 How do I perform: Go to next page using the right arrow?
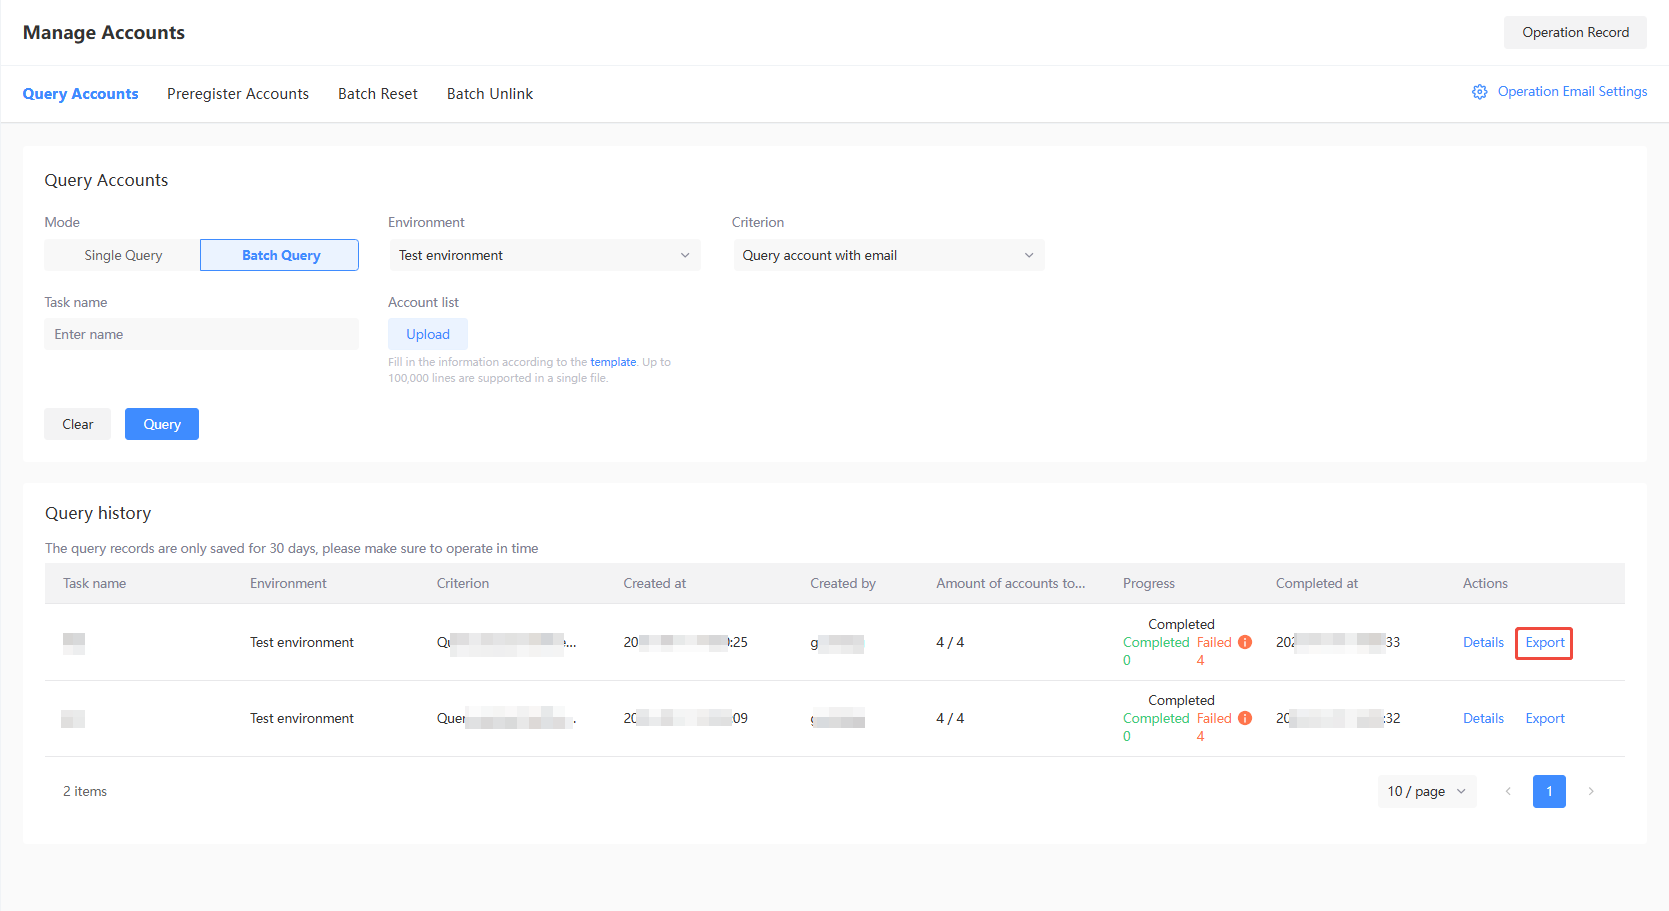click(1590, 791)
